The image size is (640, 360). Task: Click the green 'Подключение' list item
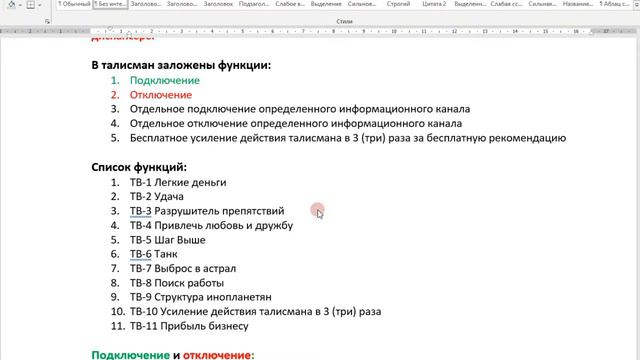coord(165,80)
